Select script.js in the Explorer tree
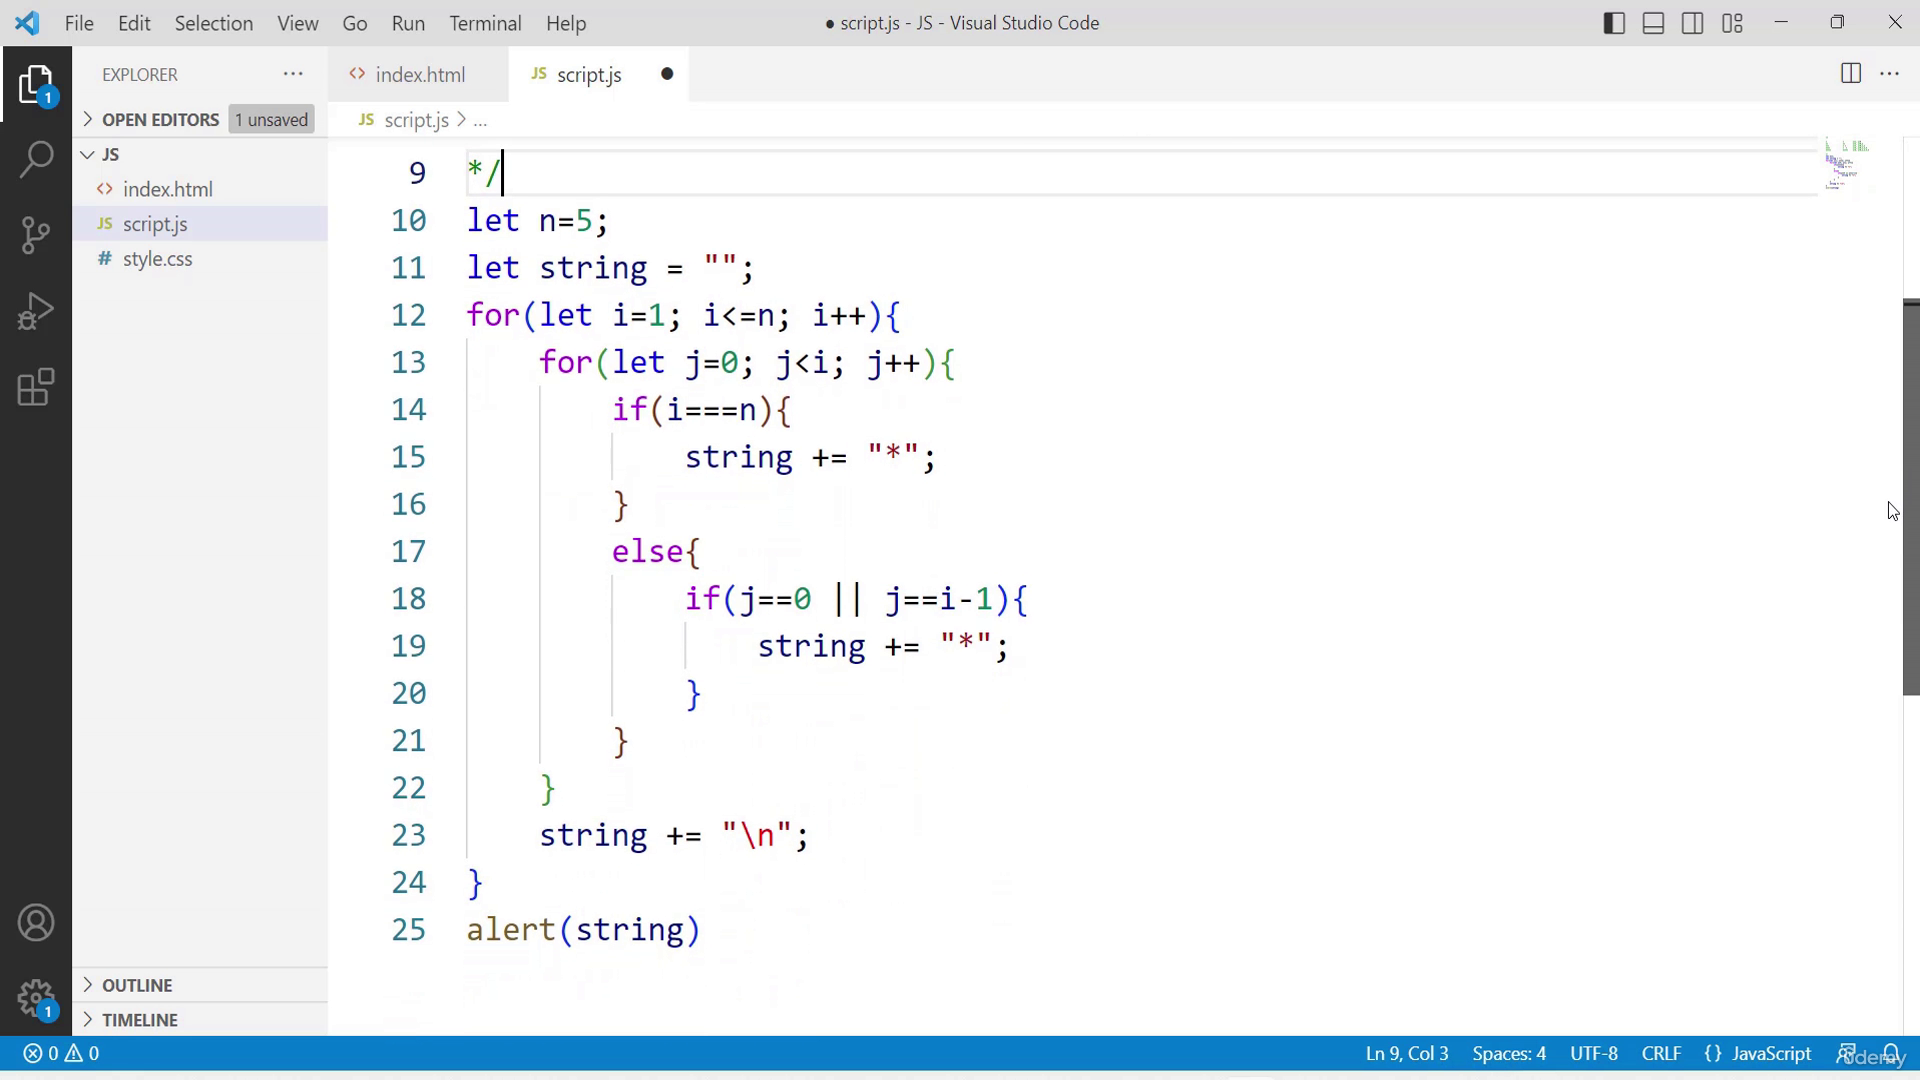Viewport: 1920px width, 1080px height. [200, 224]
